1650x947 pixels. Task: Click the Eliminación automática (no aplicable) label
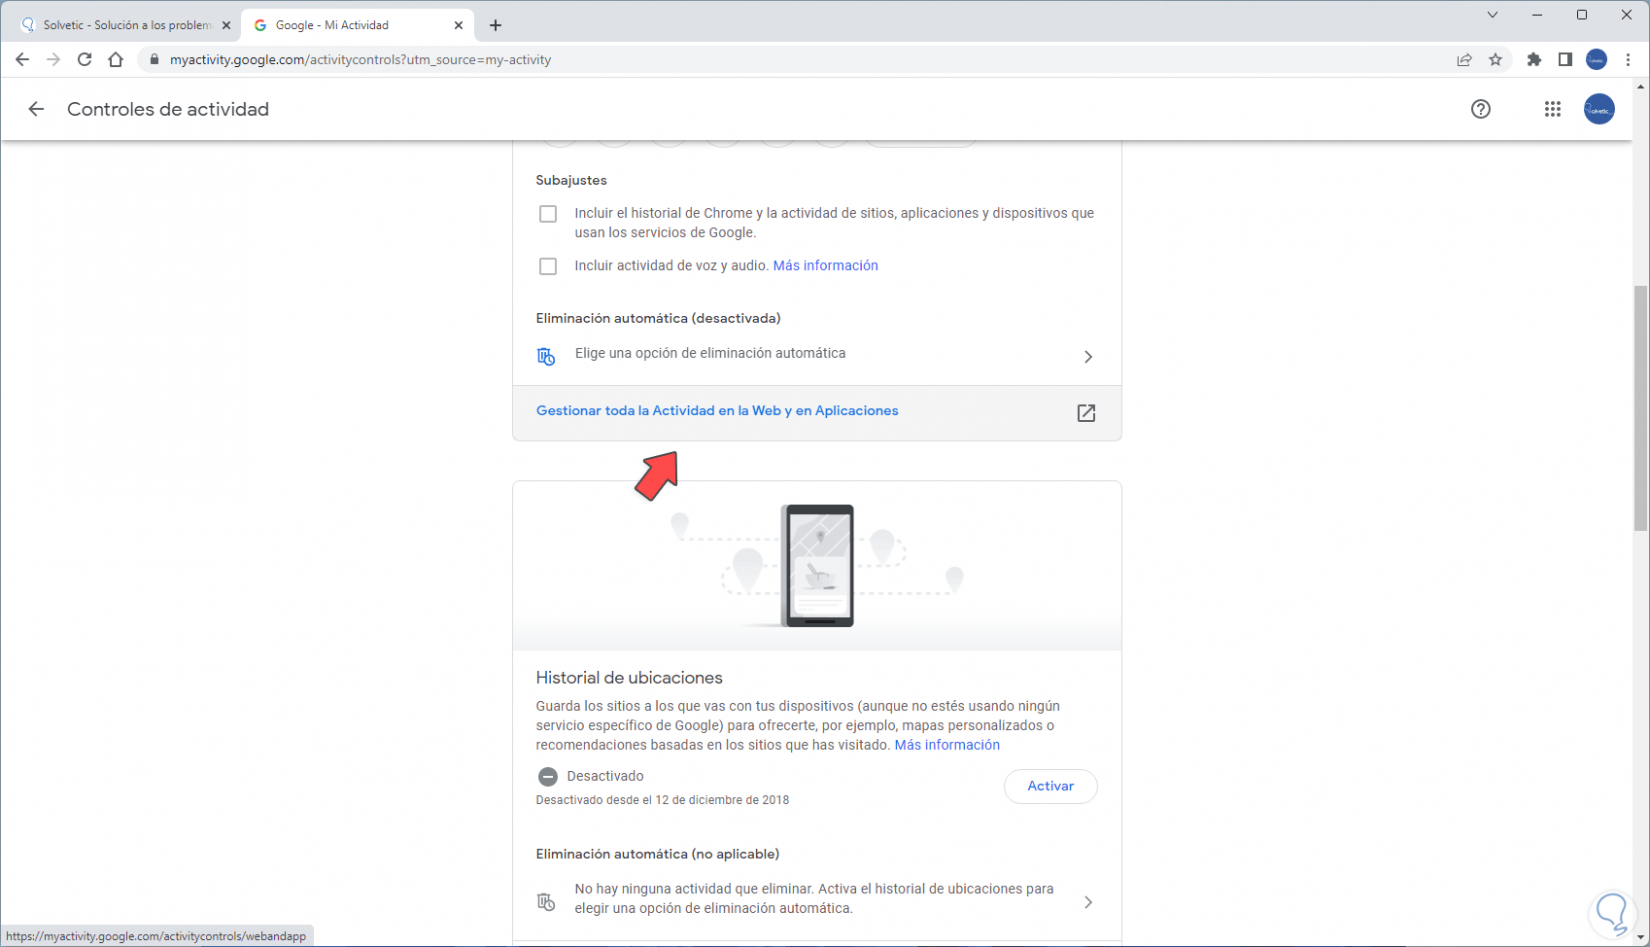657,855
